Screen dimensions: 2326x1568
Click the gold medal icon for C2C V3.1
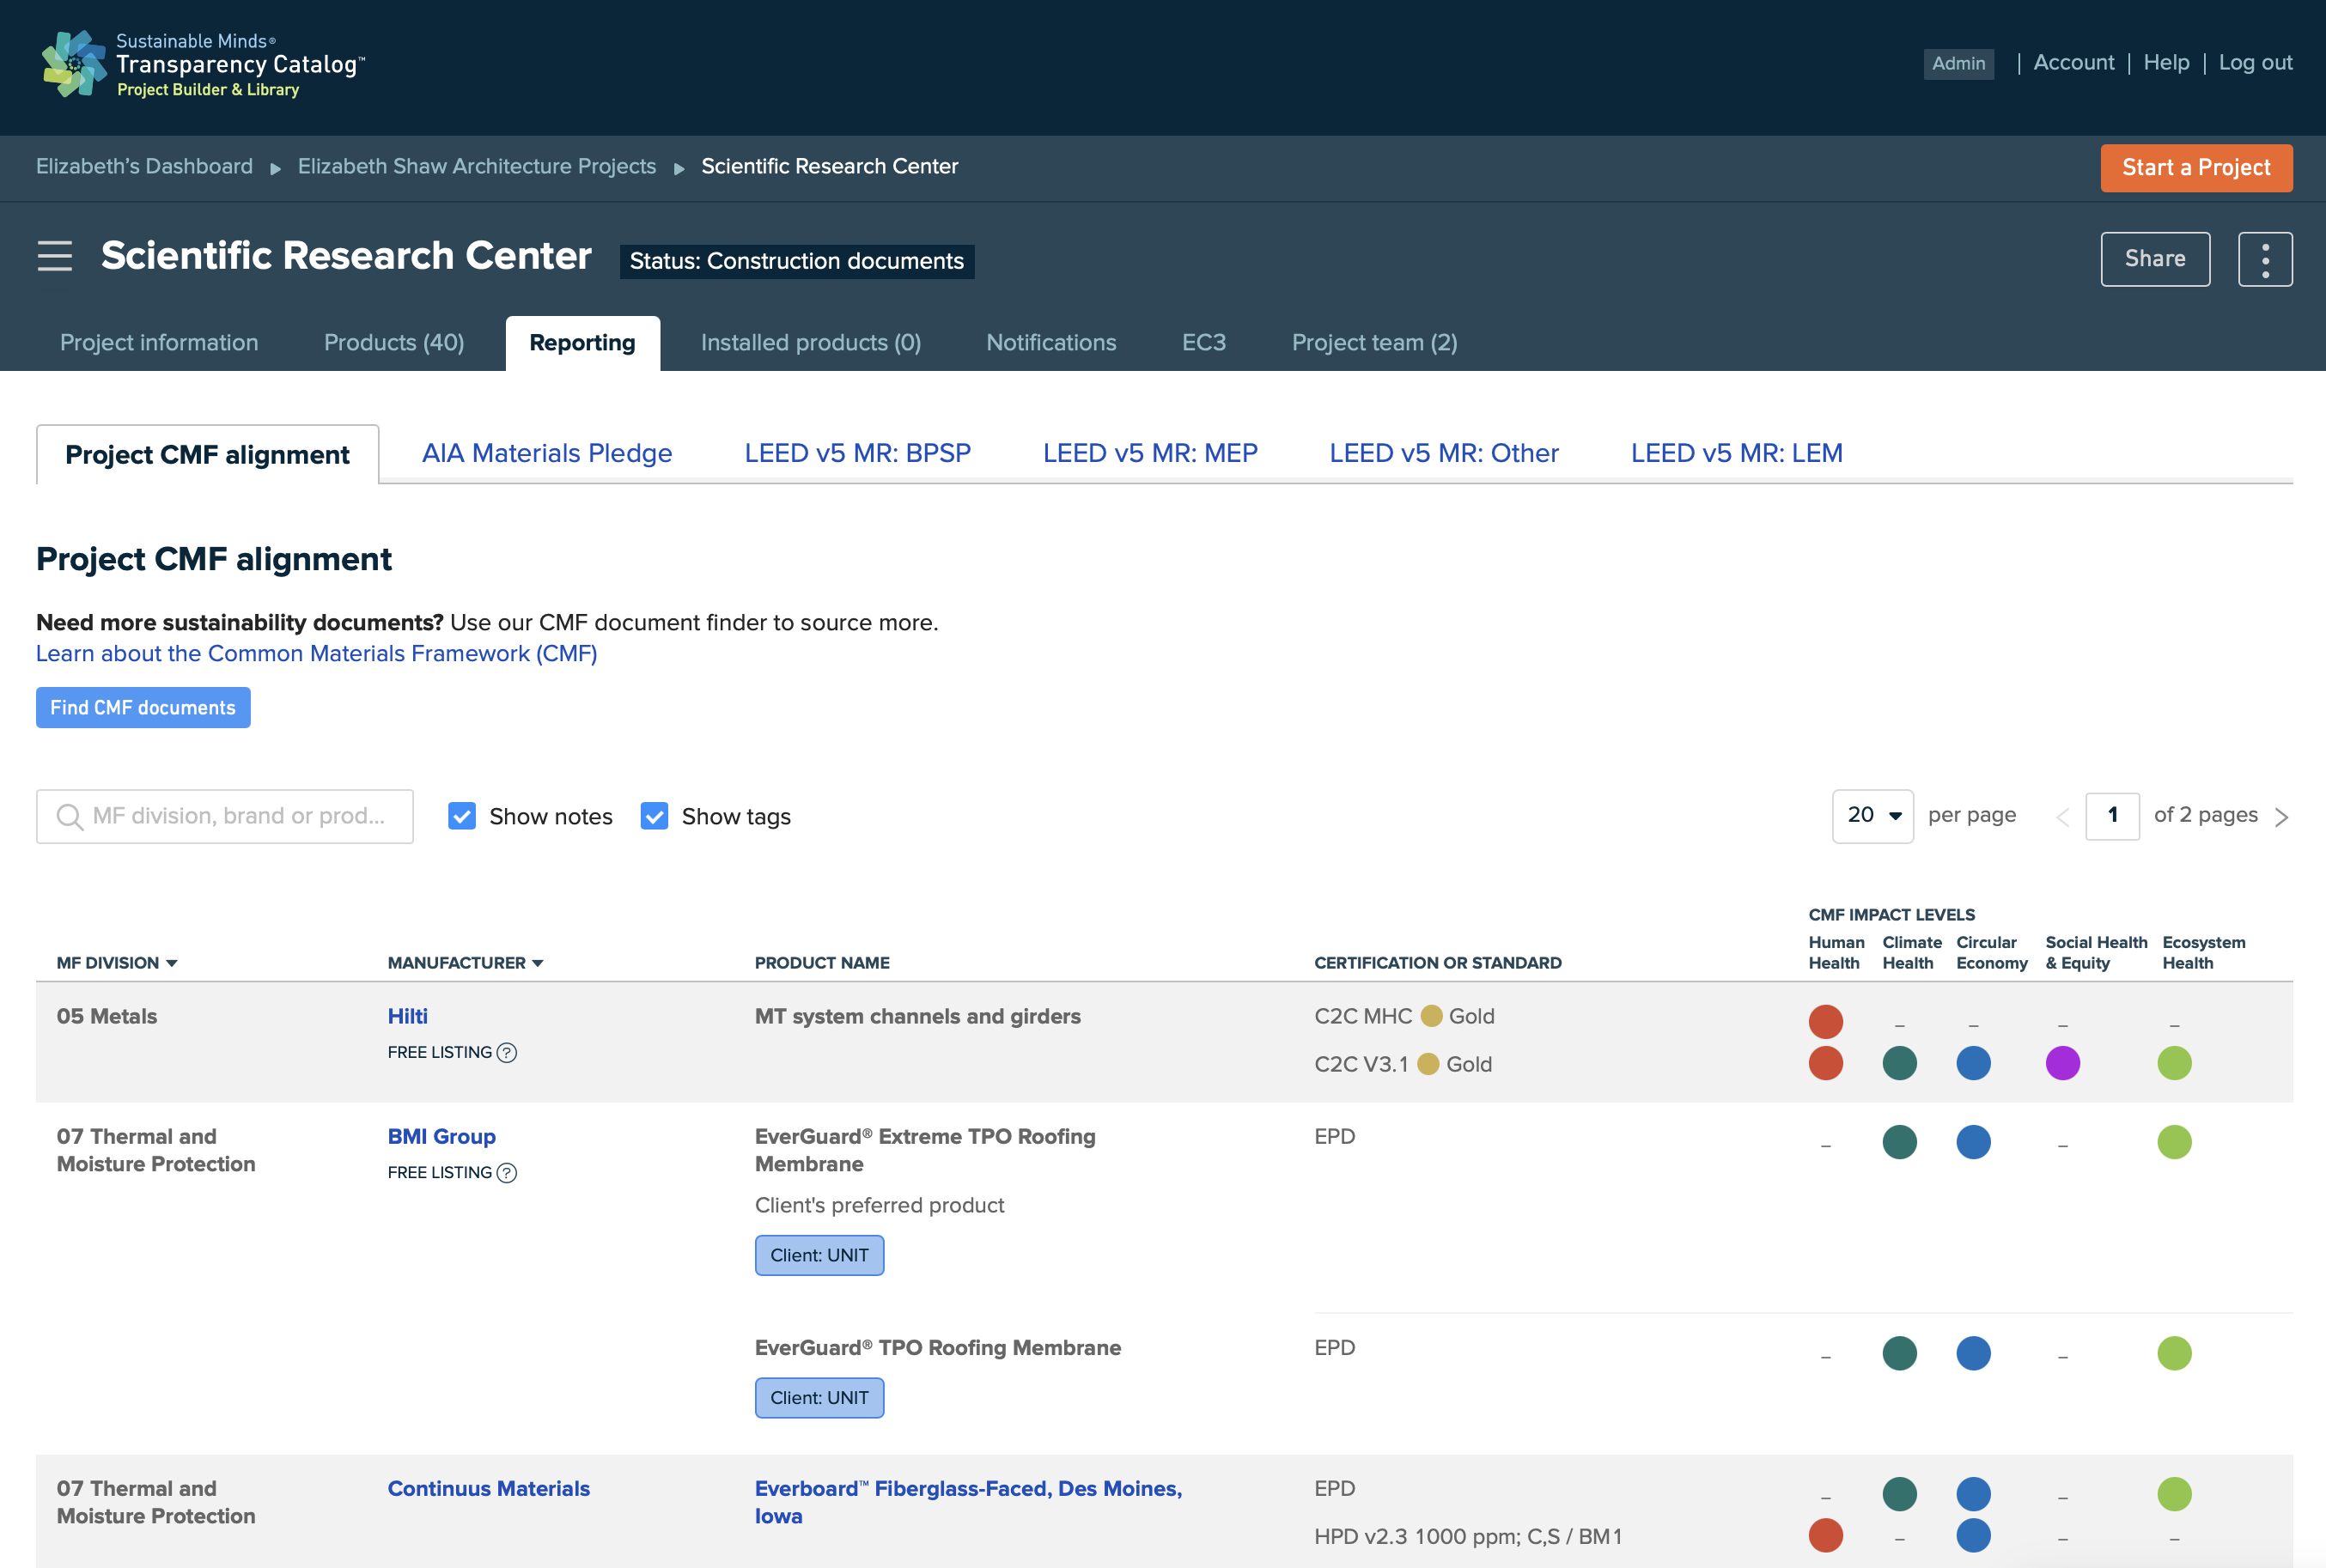pyautogui.click(x=1428, y=1064)
